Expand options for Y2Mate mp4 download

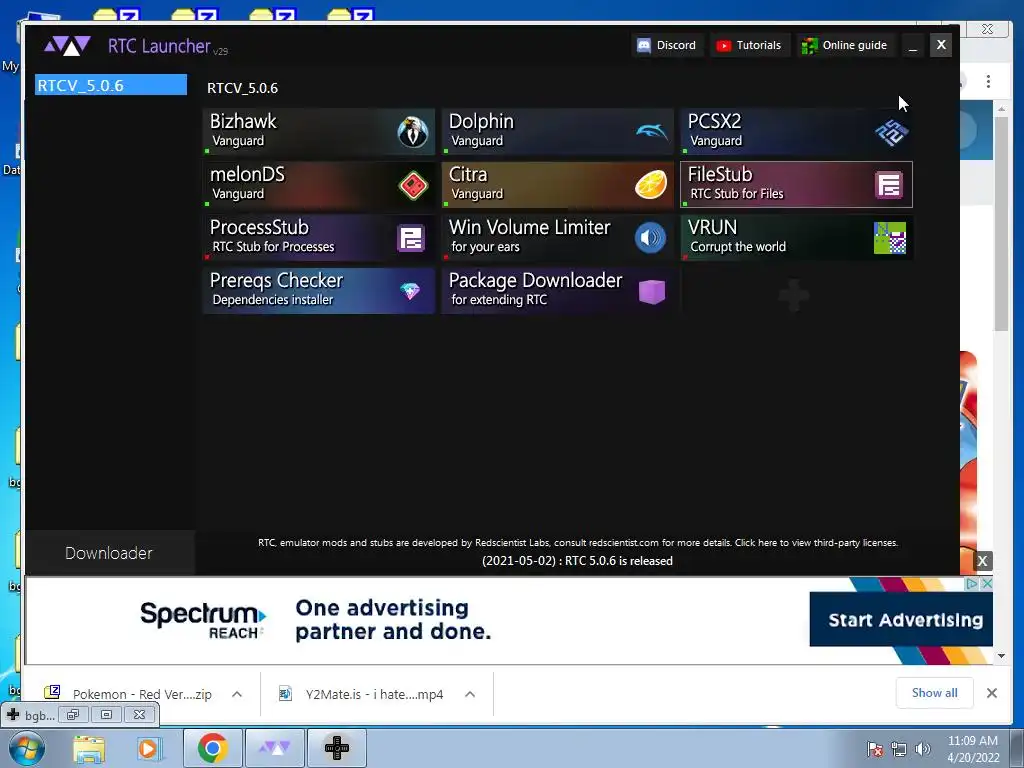point(470,694)
